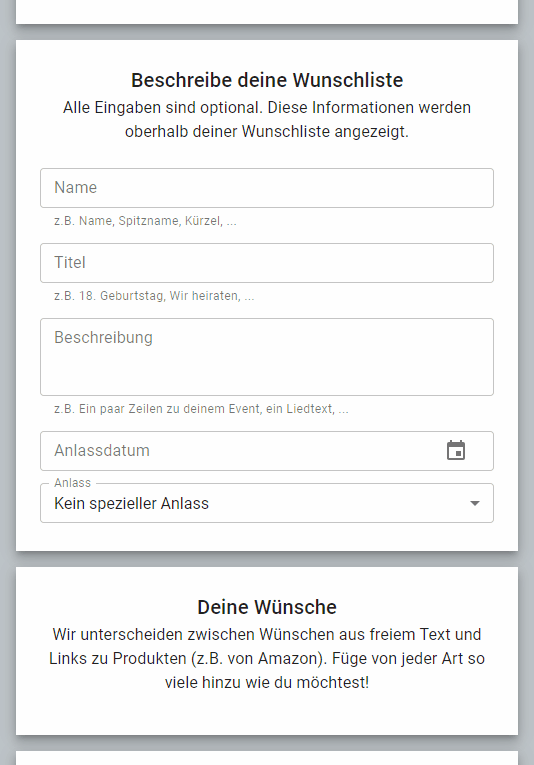Select the 'Deine Wünsche' heading
Screen dimensions: 534x765
tap(267, 607)
